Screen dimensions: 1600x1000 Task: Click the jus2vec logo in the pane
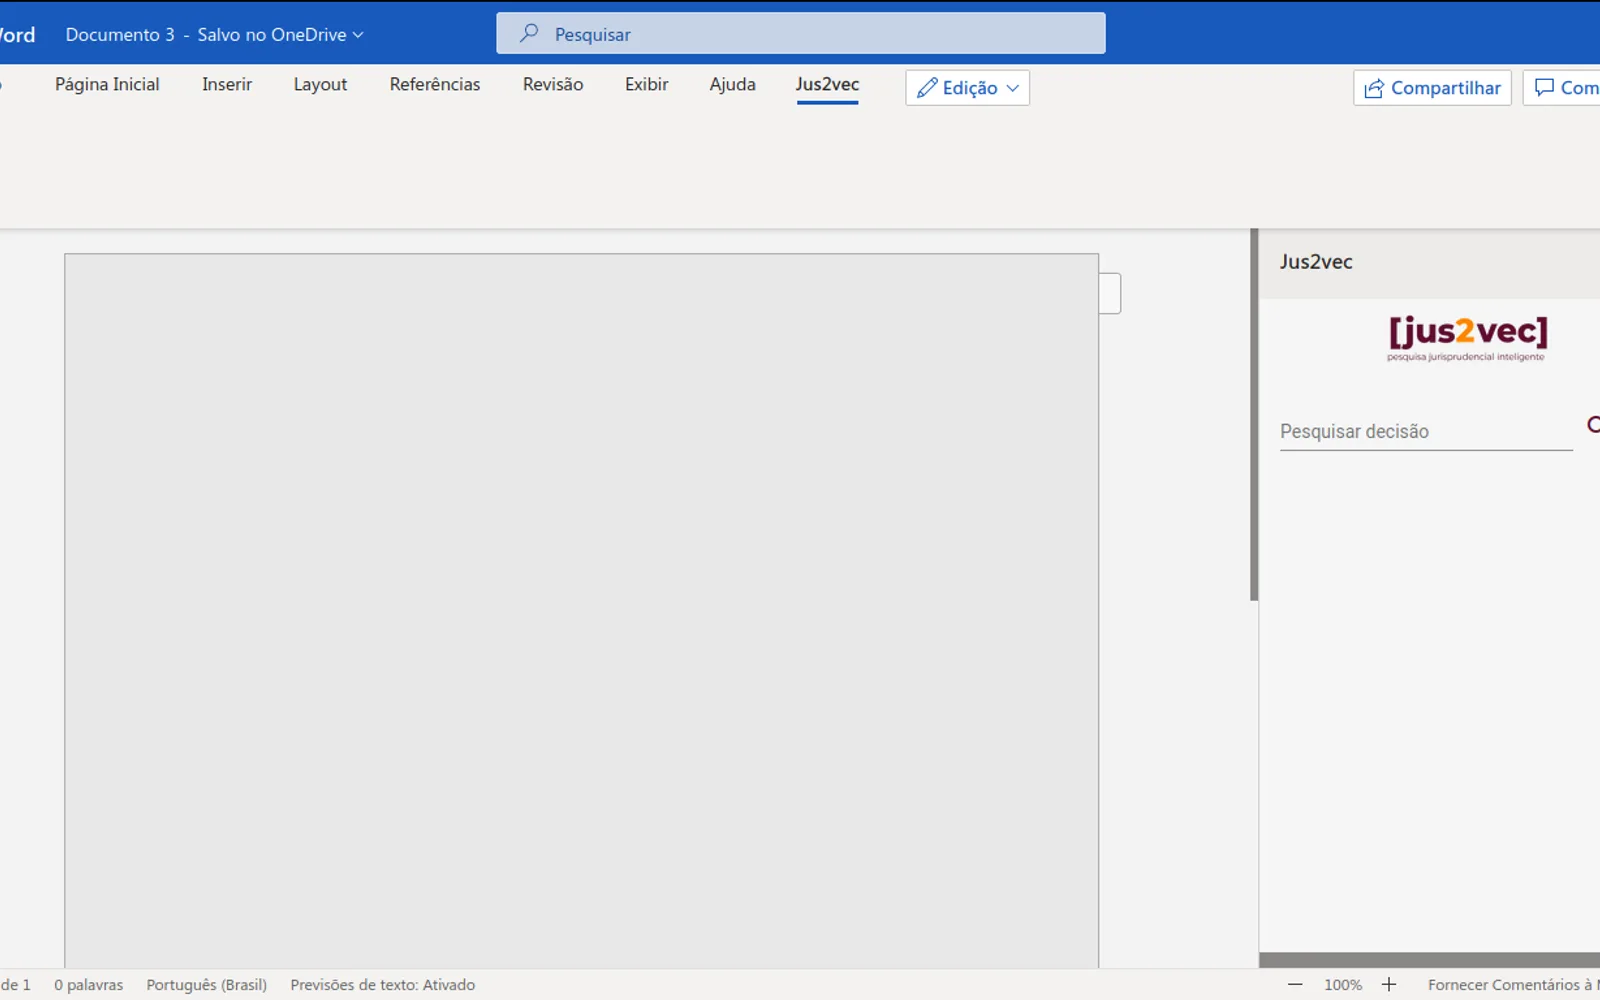click(x=1467, y=338)
